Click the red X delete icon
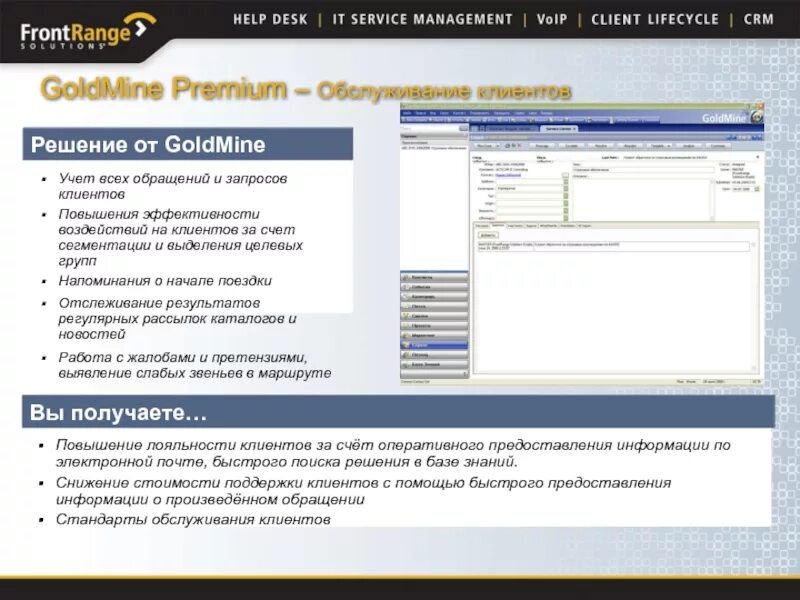800x600 pixels. [x=519, y=146]
